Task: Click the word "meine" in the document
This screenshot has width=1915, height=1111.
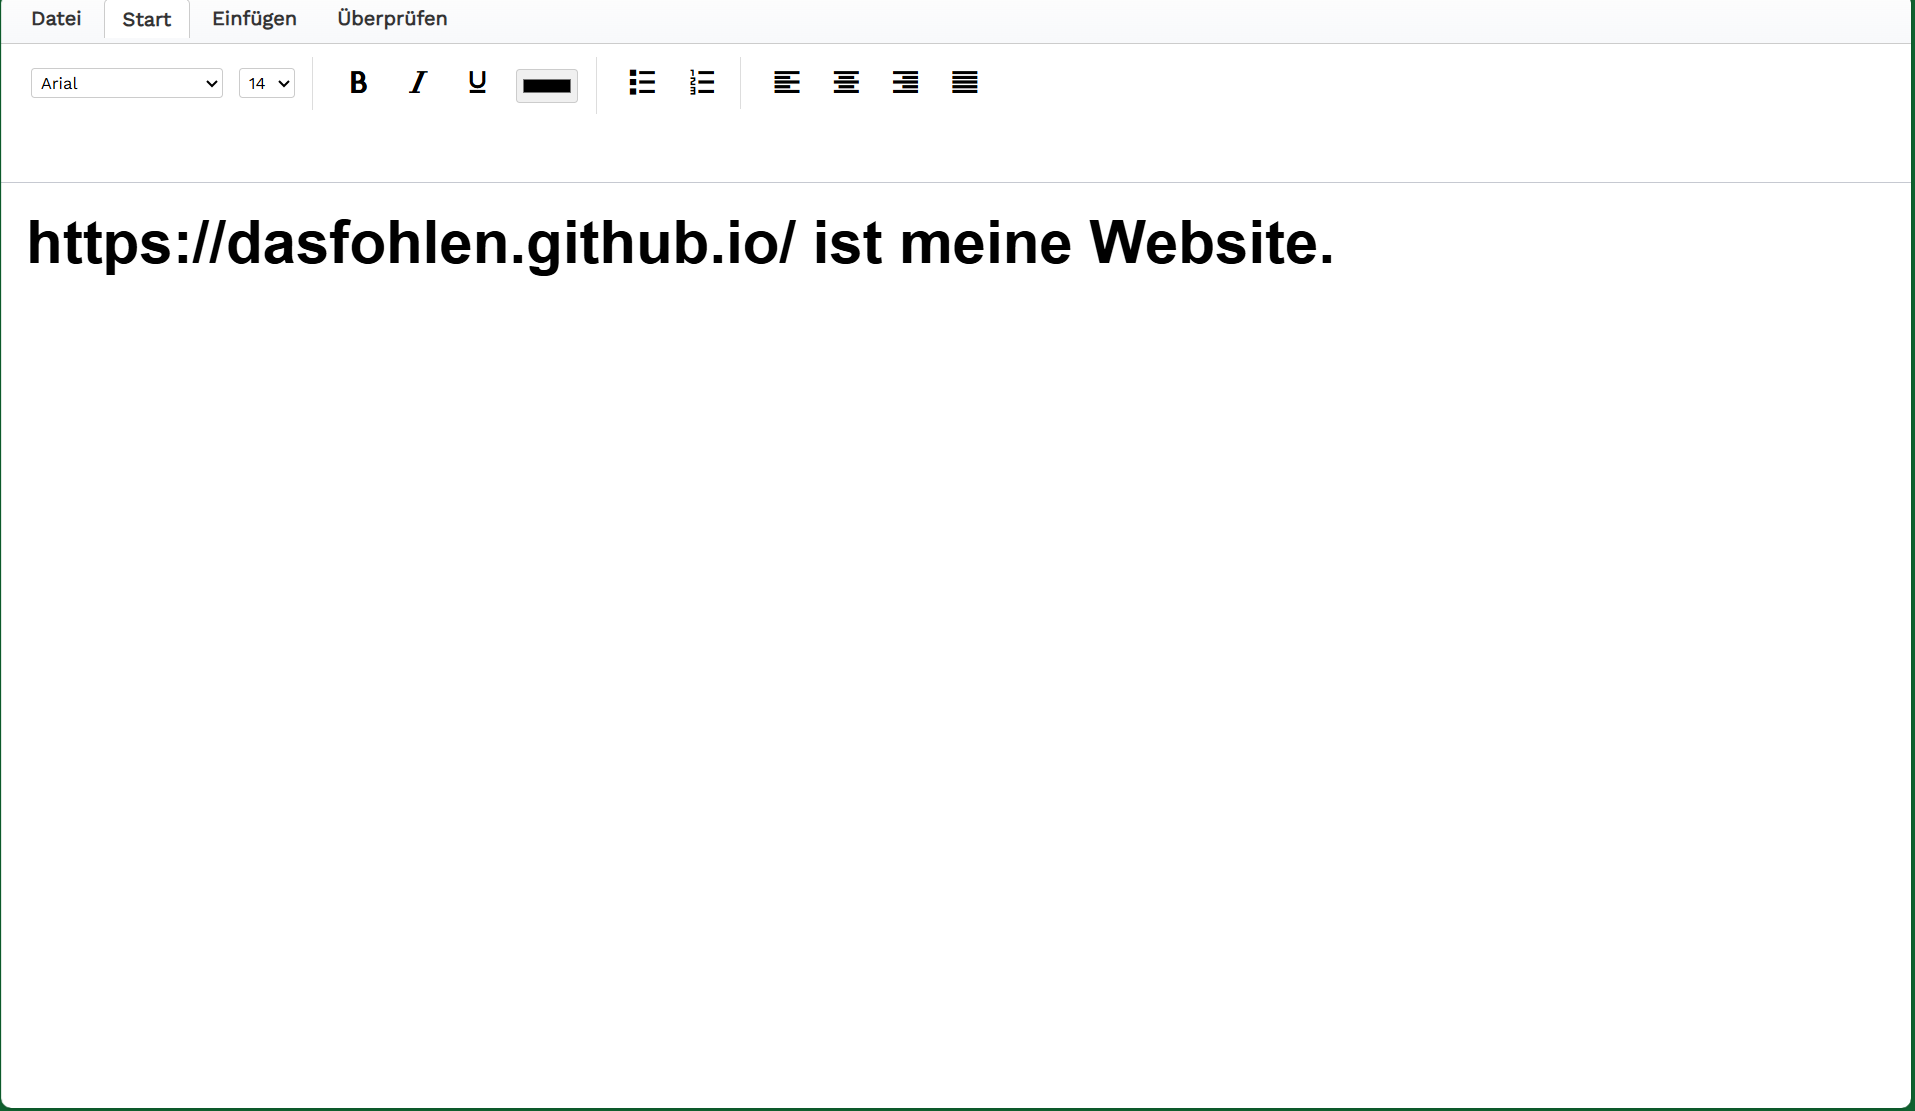Action: pyautogui.click(x=985, y=244)
